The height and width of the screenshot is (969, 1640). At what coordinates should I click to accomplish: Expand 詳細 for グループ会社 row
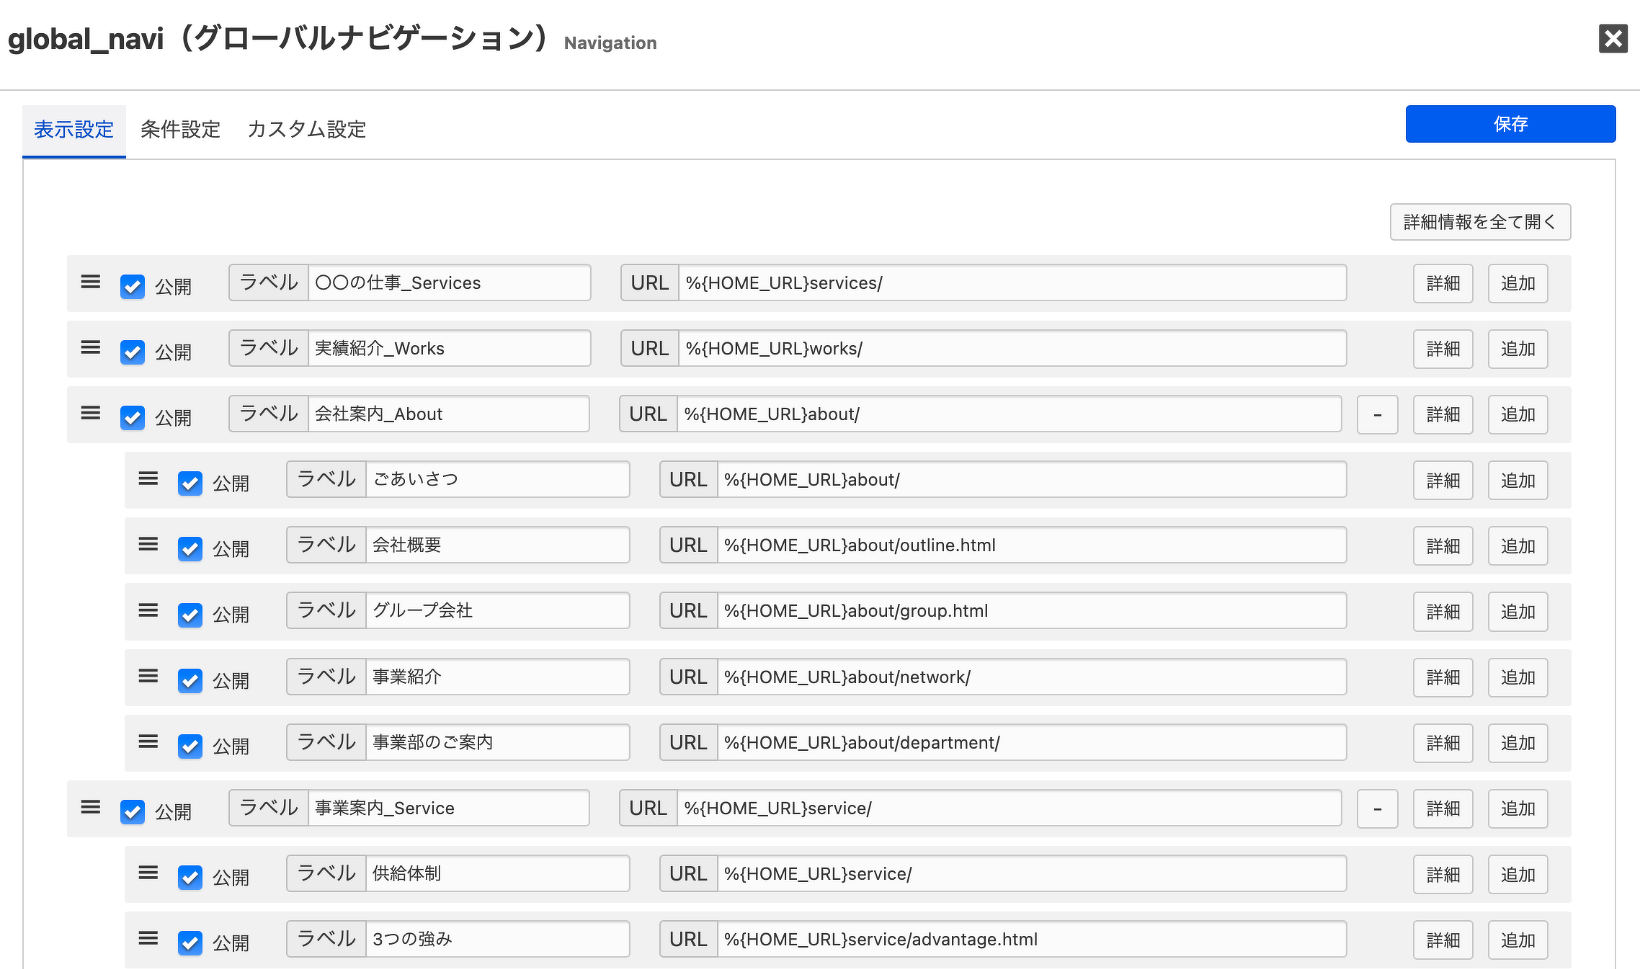coord(1443,612)
